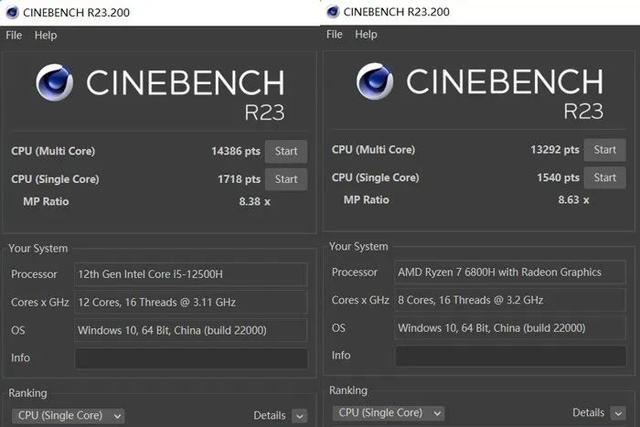Click 'Your System' heading in right window
Screen dimensions: 640x427
tap(358, 247)
